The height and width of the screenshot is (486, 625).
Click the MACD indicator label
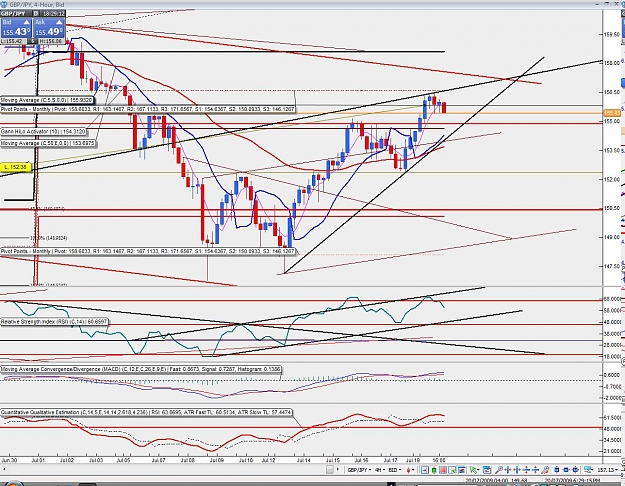pyautogui.click(x=141, y=370)
